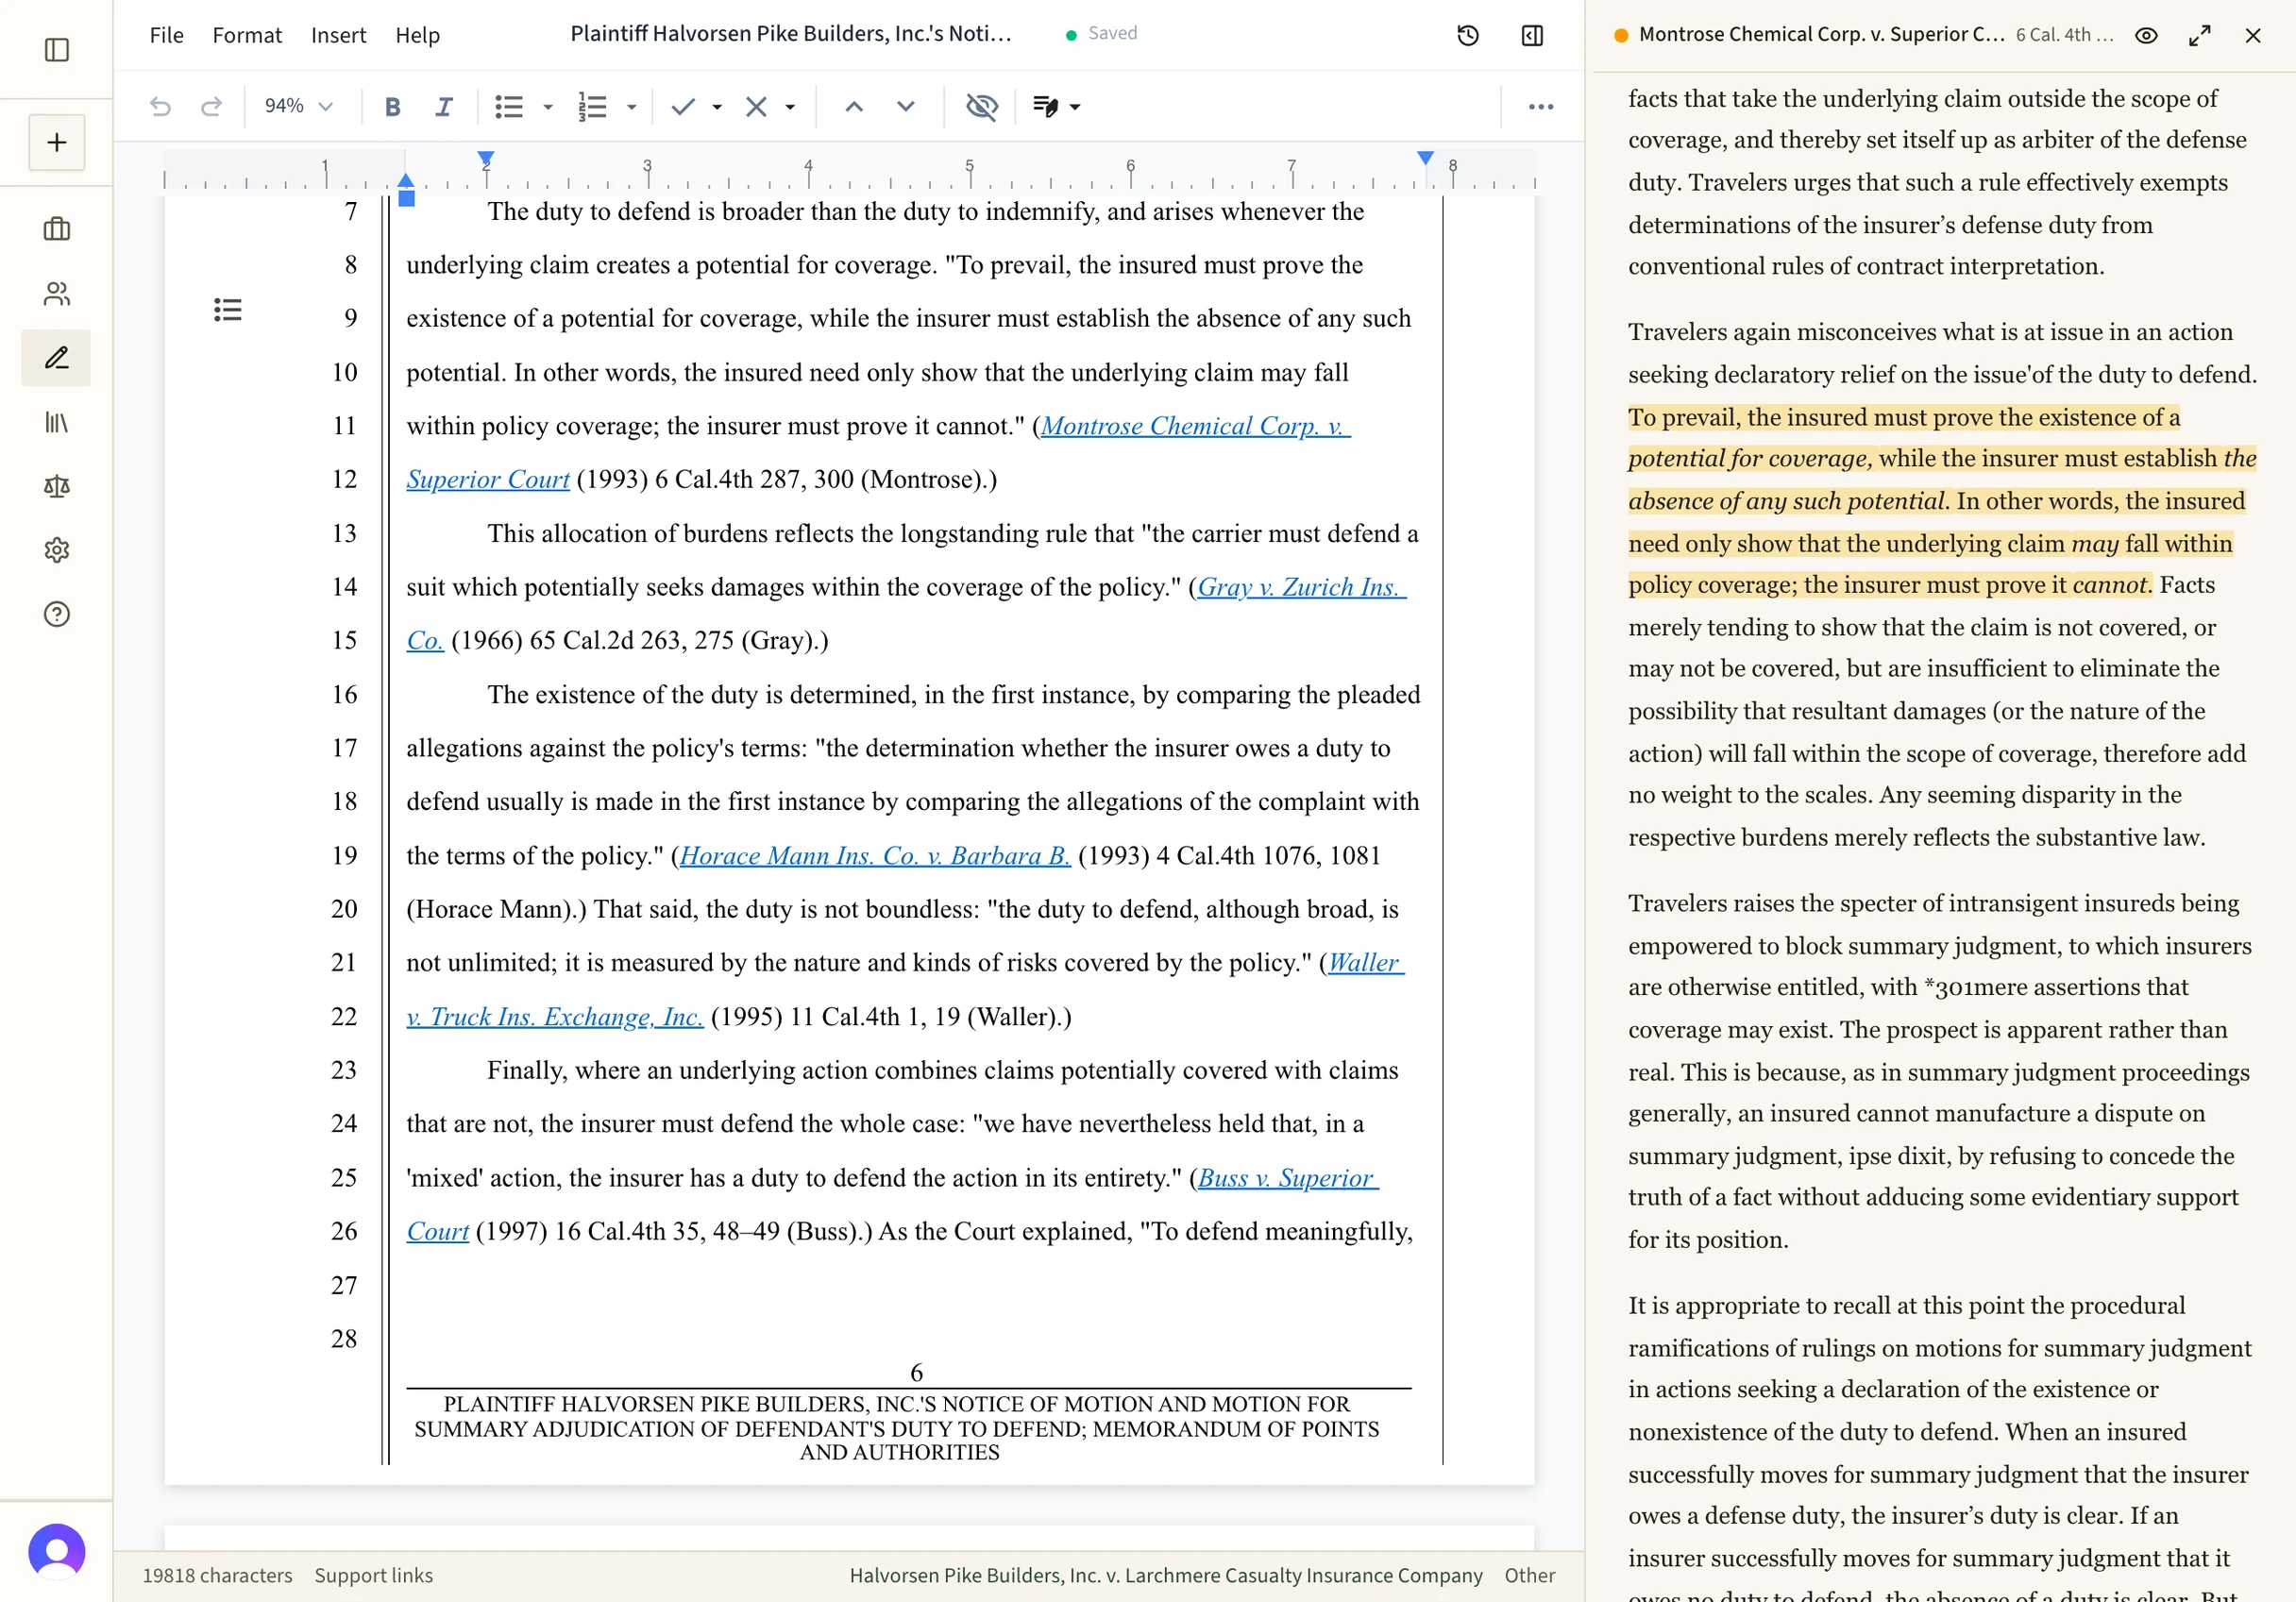
Task: Open the document outline list icon
Action: point(228,310)
